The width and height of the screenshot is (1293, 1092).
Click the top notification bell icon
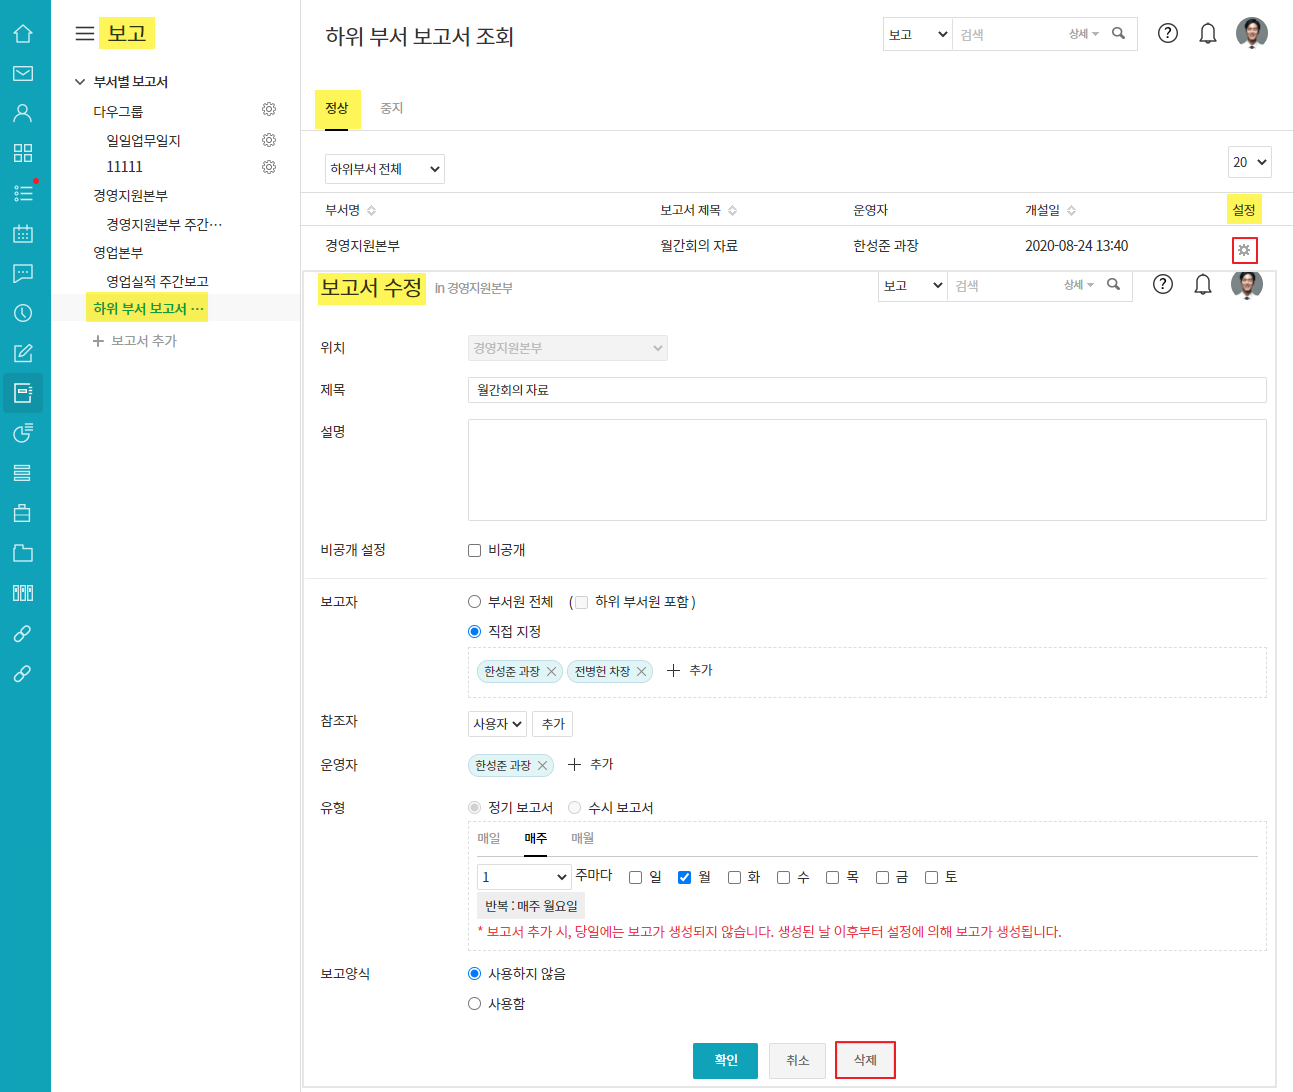click(1207, 34)
